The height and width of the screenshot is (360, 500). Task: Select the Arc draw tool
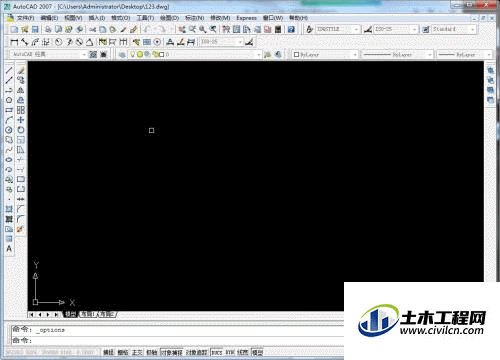9,120
